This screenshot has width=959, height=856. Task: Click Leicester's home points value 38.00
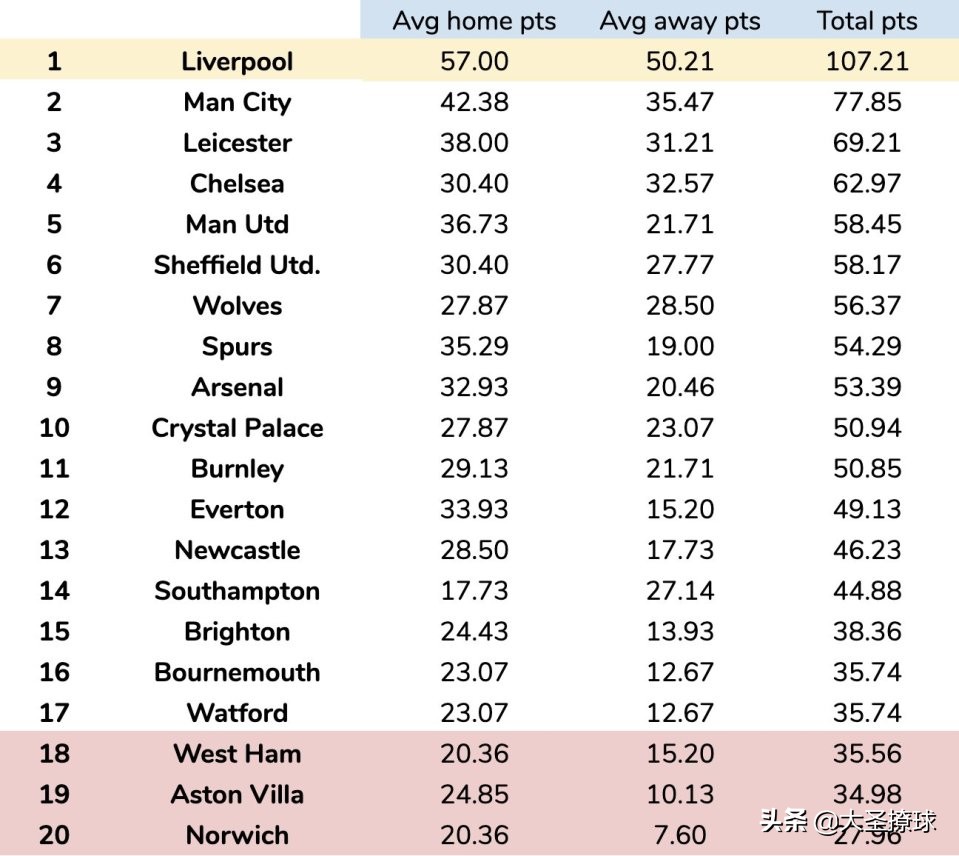[474, 143]
